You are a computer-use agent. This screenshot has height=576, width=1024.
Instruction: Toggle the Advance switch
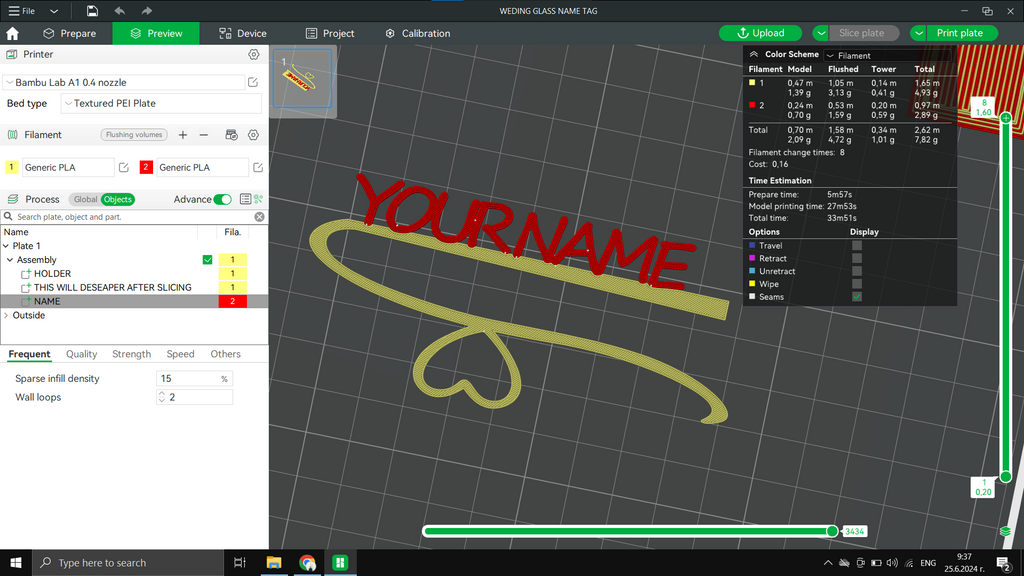click(223, 199)
